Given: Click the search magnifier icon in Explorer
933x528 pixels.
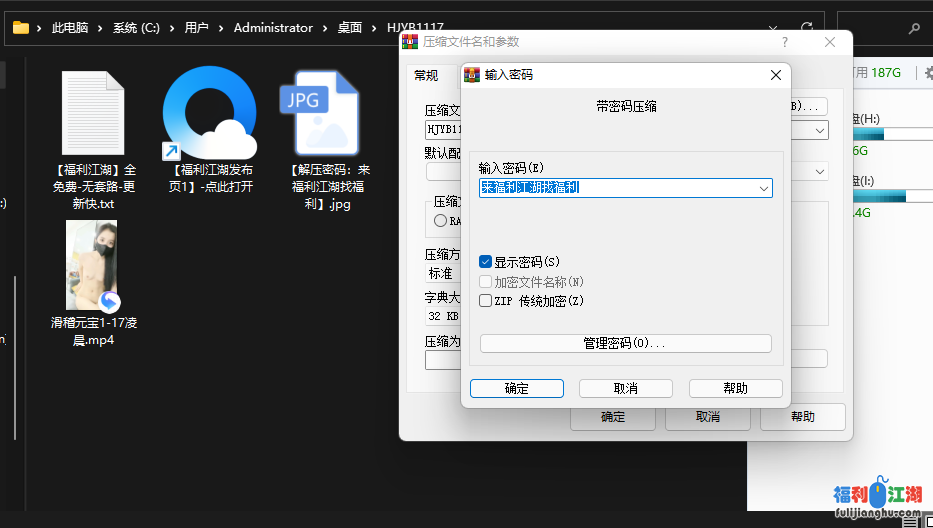Looking at the screenshot, I should (915, 29).
